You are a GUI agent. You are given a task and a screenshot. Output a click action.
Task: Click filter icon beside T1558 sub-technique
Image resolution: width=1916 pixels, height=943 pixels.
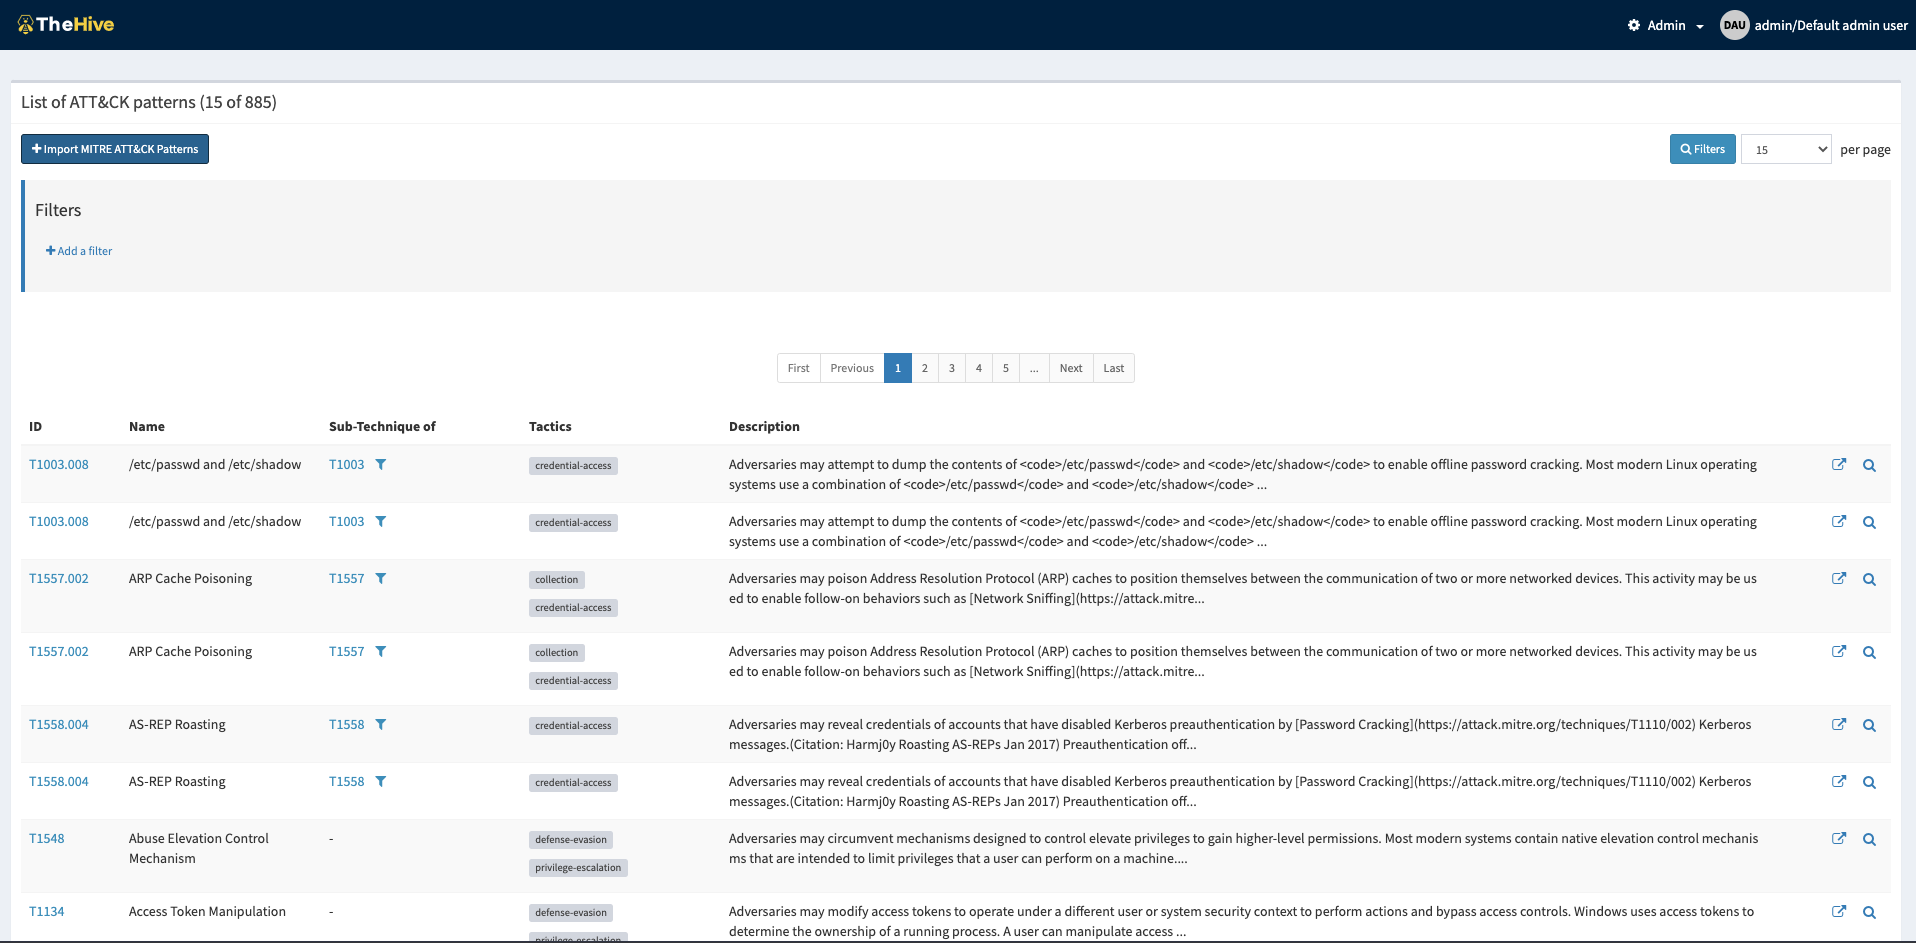point(381,725)
